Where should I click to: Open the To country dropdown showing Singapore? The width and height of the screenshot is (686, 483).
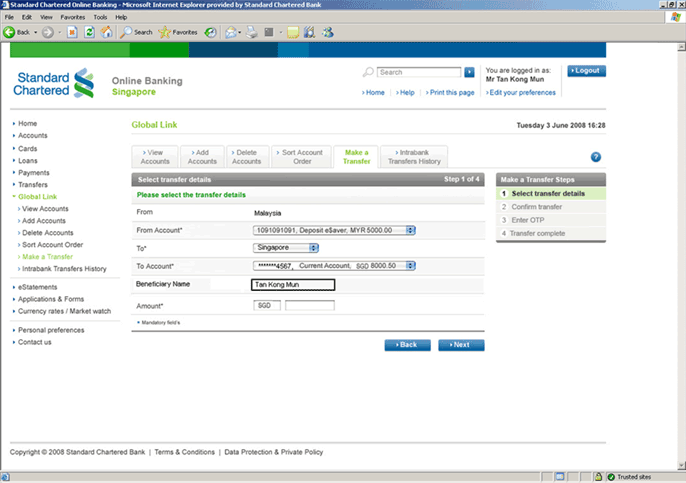[286, 248]
